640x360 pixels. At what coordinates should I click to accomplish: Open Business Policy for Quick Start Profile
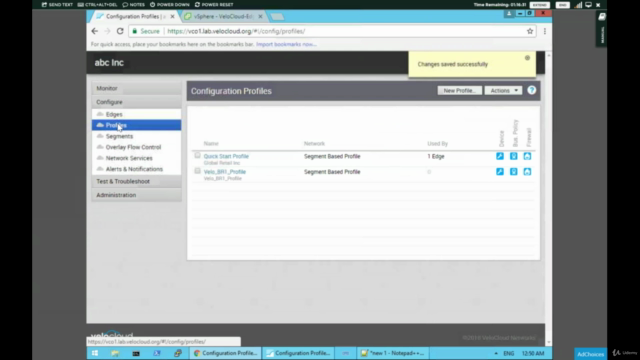pyautogui.click(x=513, y=156)
